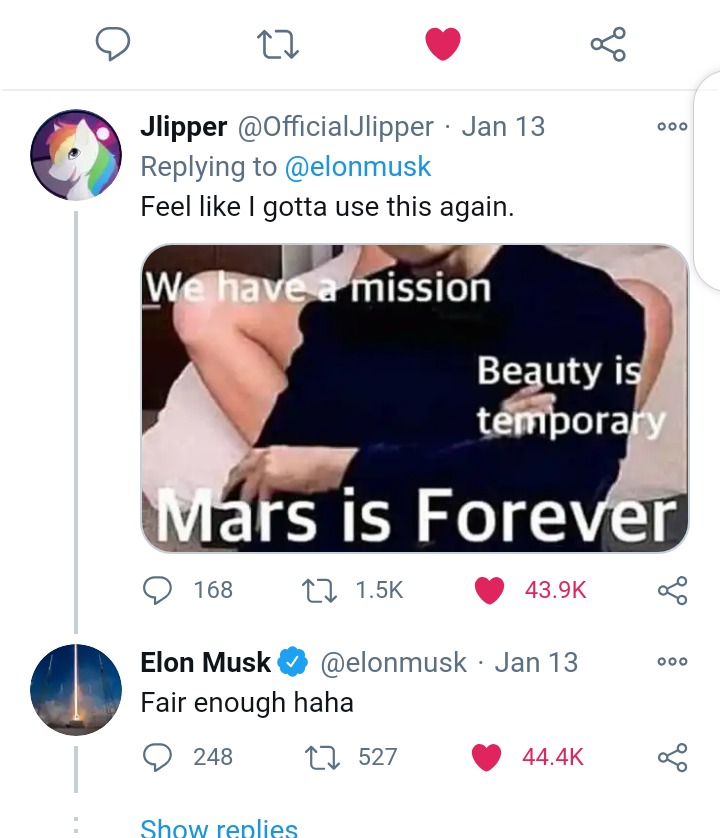Open the more options menu on Jlipper's tweet
This screenshot has width=720, height=838.
point(672,127)
